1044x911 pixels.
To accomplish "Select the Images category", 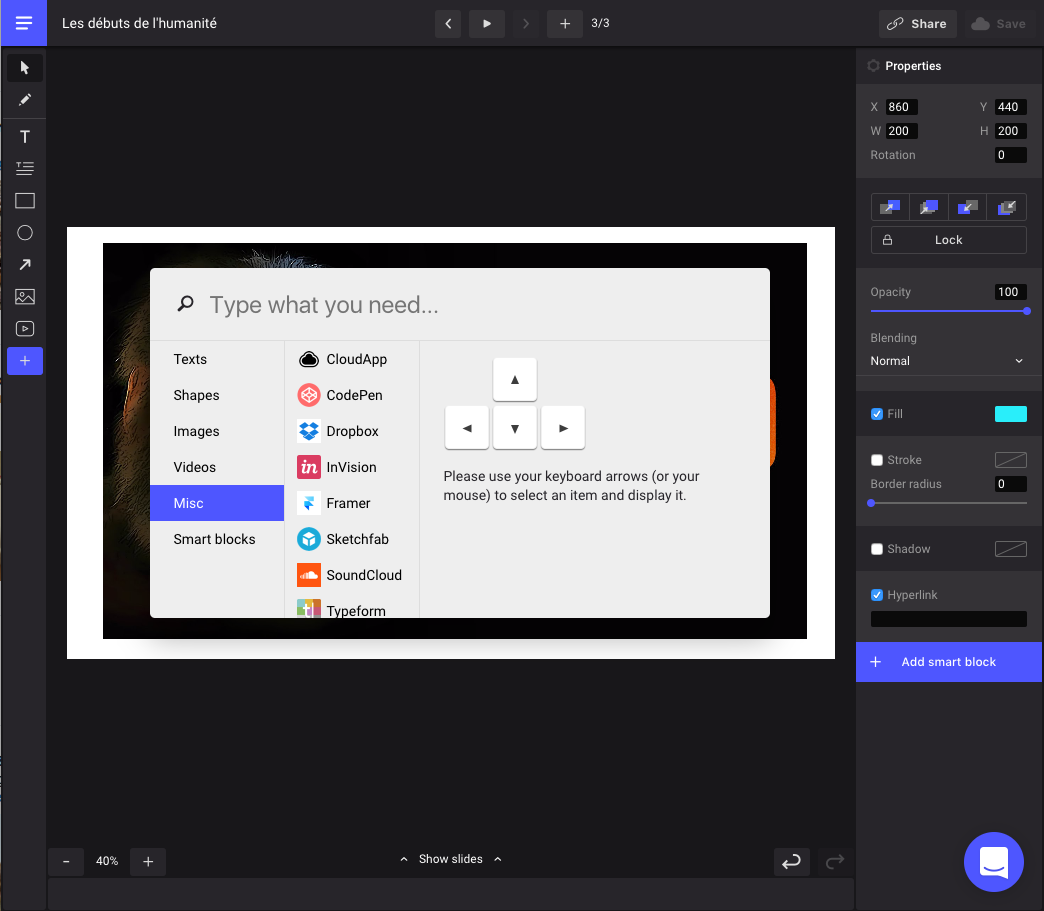I will (x=196, y=431).
